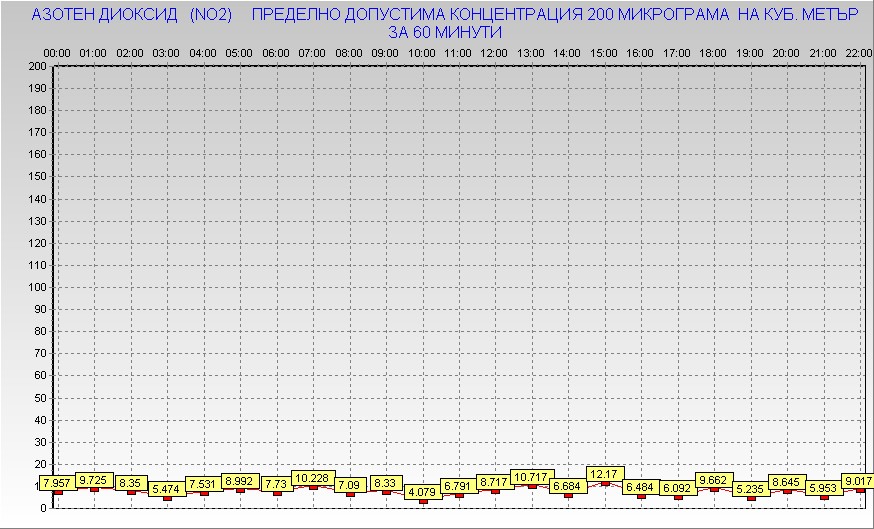Click the subtitle 'ЗА 60 МИНУТИ'
This screenshot has height=529, width=874.
tap(445, 32)
